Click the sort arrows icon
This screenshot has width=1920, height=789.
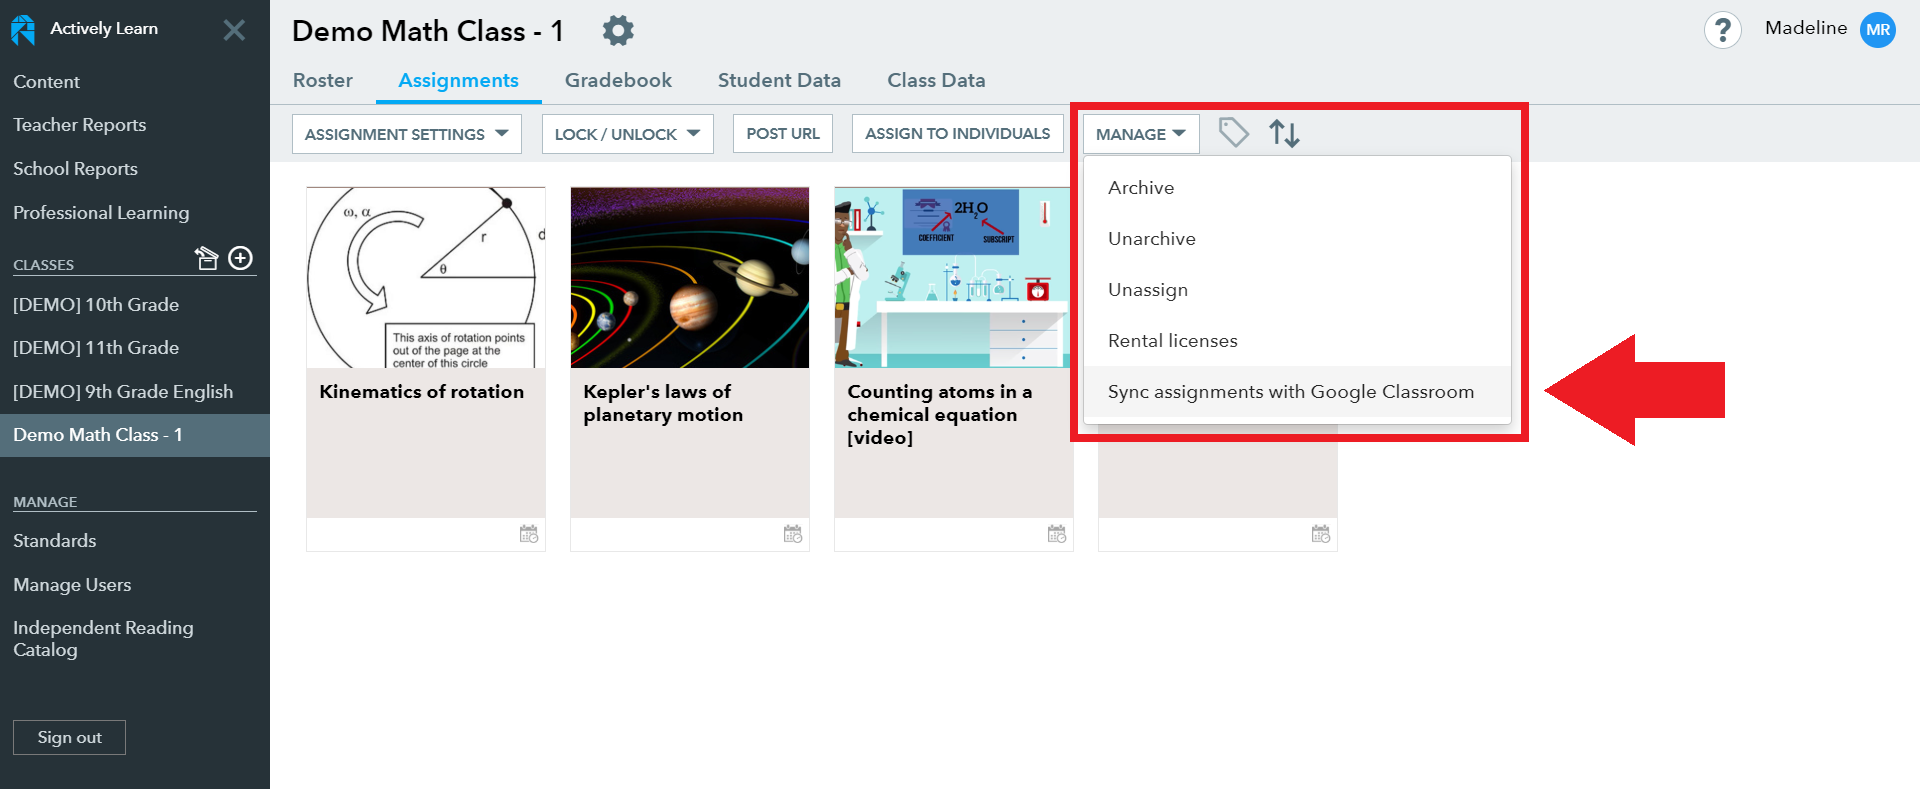1284,133
